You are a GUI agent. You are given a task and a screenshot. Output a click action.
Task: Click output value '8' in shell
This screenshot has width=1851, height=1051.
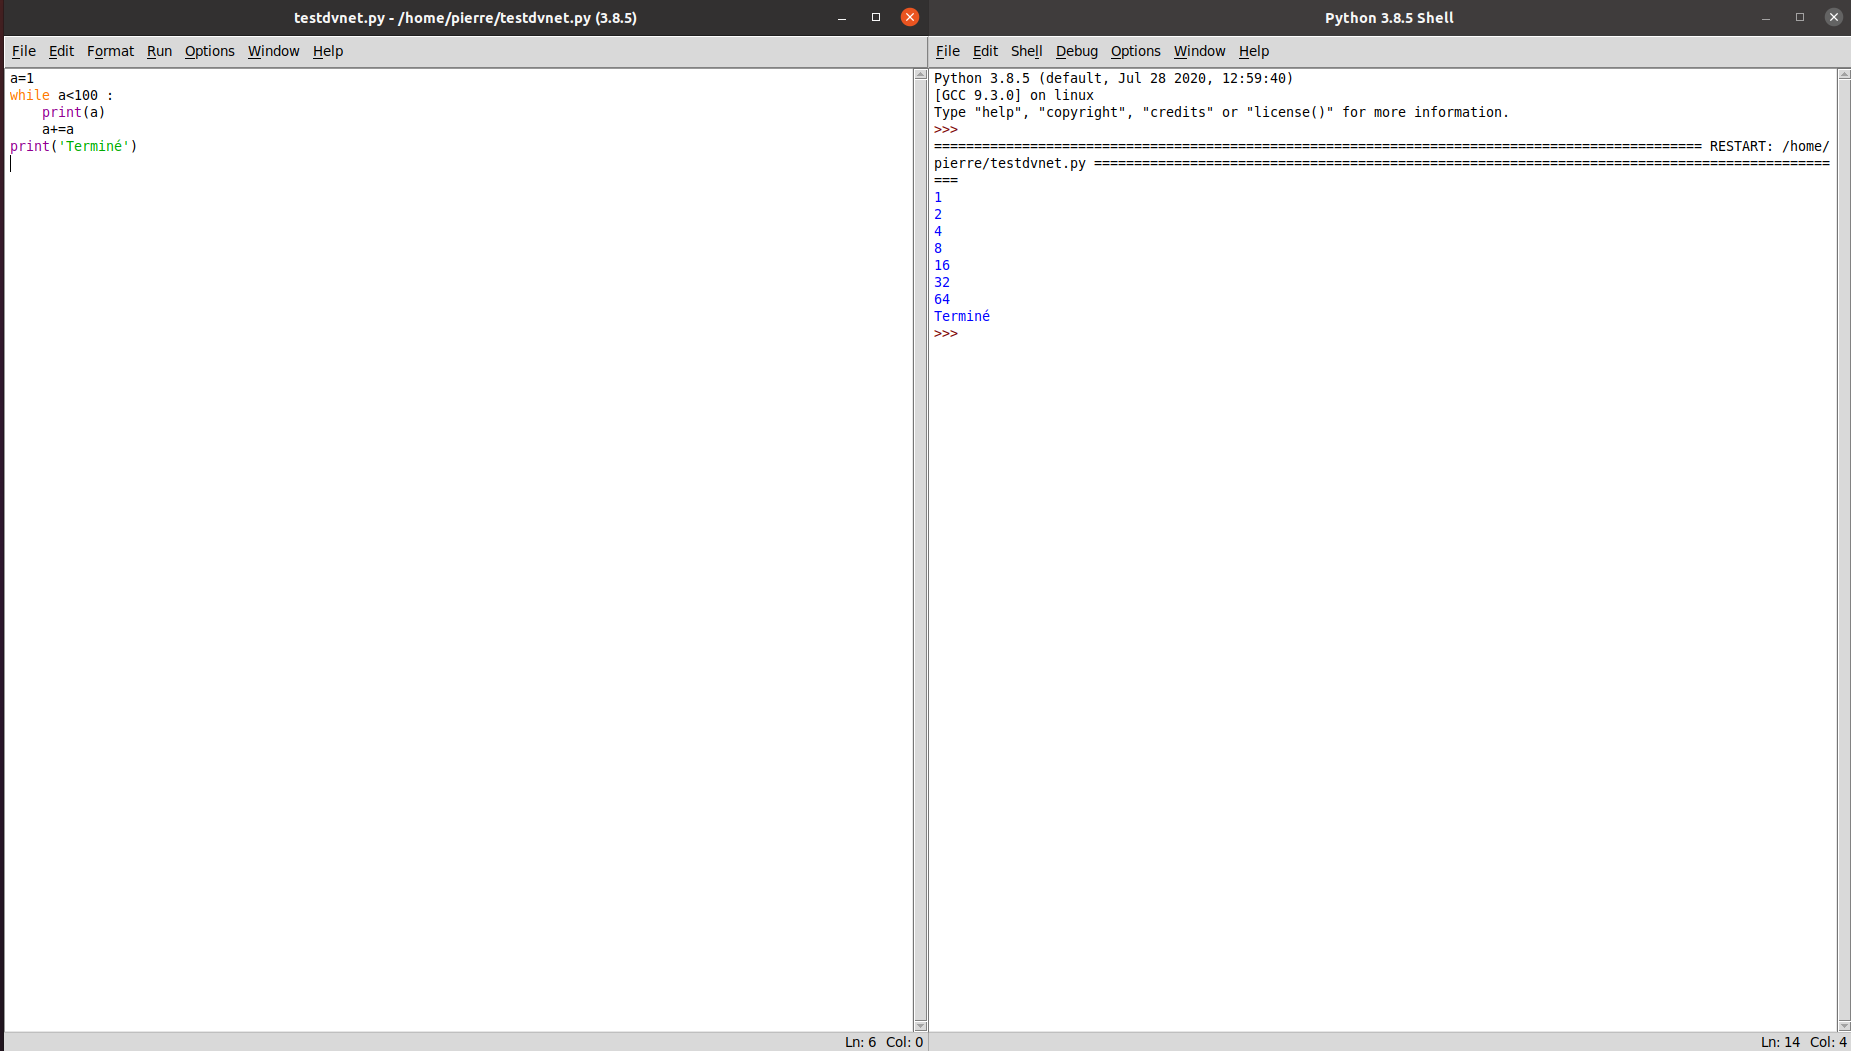click(938, 248)
